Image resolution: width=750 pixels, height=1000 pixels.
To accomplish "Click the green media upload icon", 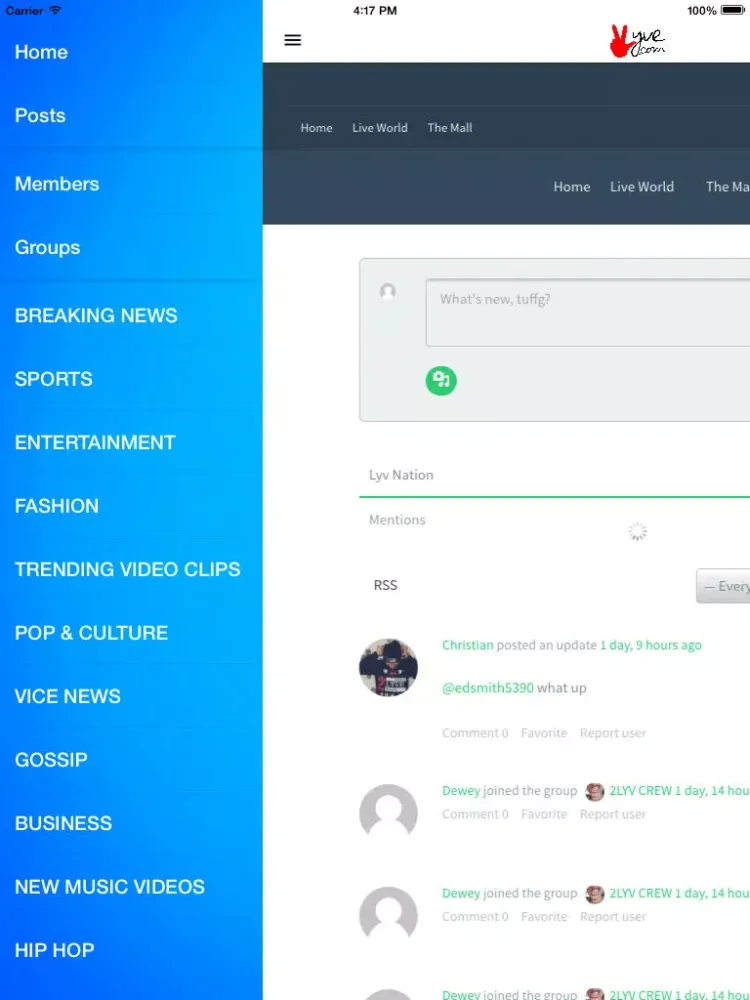I will tap(441, 380).
